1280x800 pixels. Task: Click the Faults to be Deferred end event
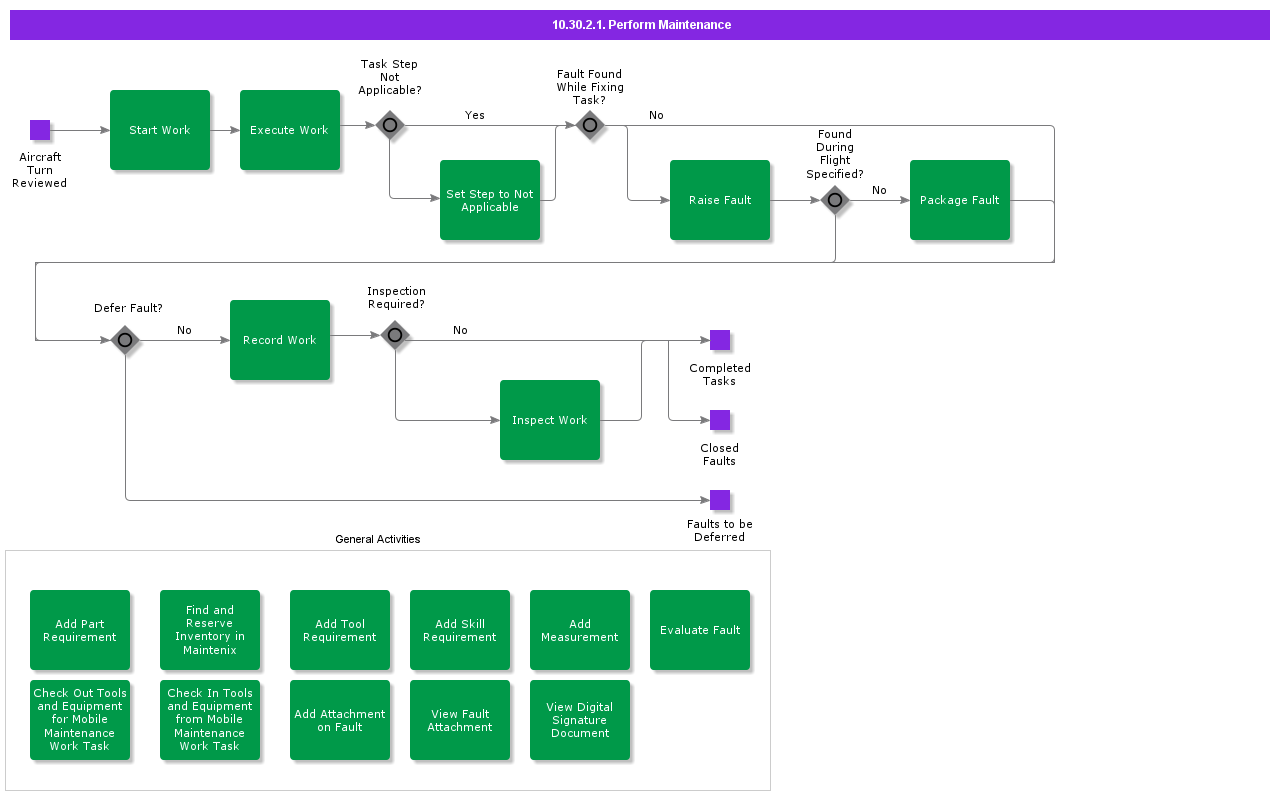point(720,500)
